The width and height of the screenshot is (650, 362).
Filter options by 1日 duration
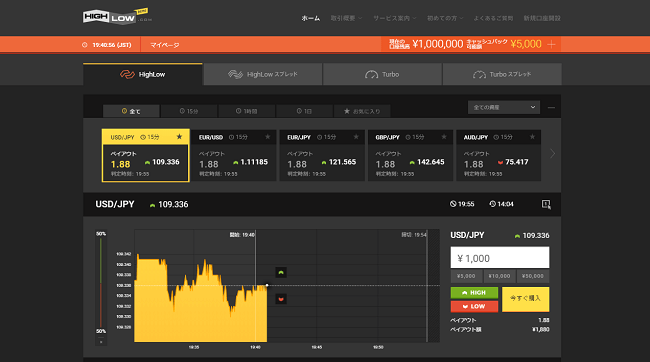(x=304, y=111)
